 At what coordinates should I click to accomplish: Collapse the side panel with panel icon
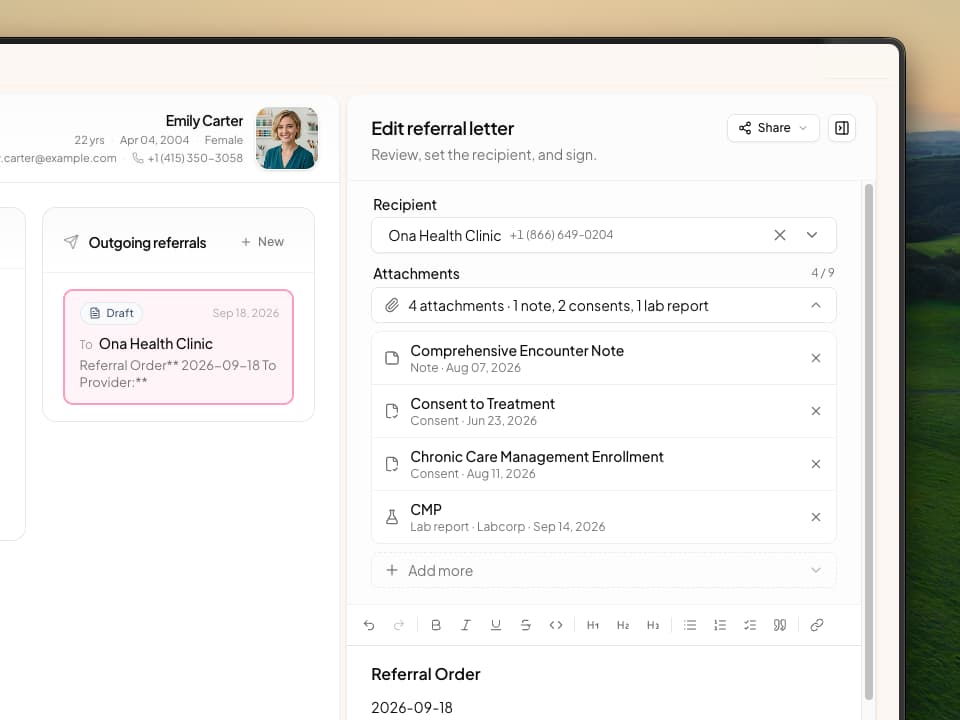click(x=842, y=128)
